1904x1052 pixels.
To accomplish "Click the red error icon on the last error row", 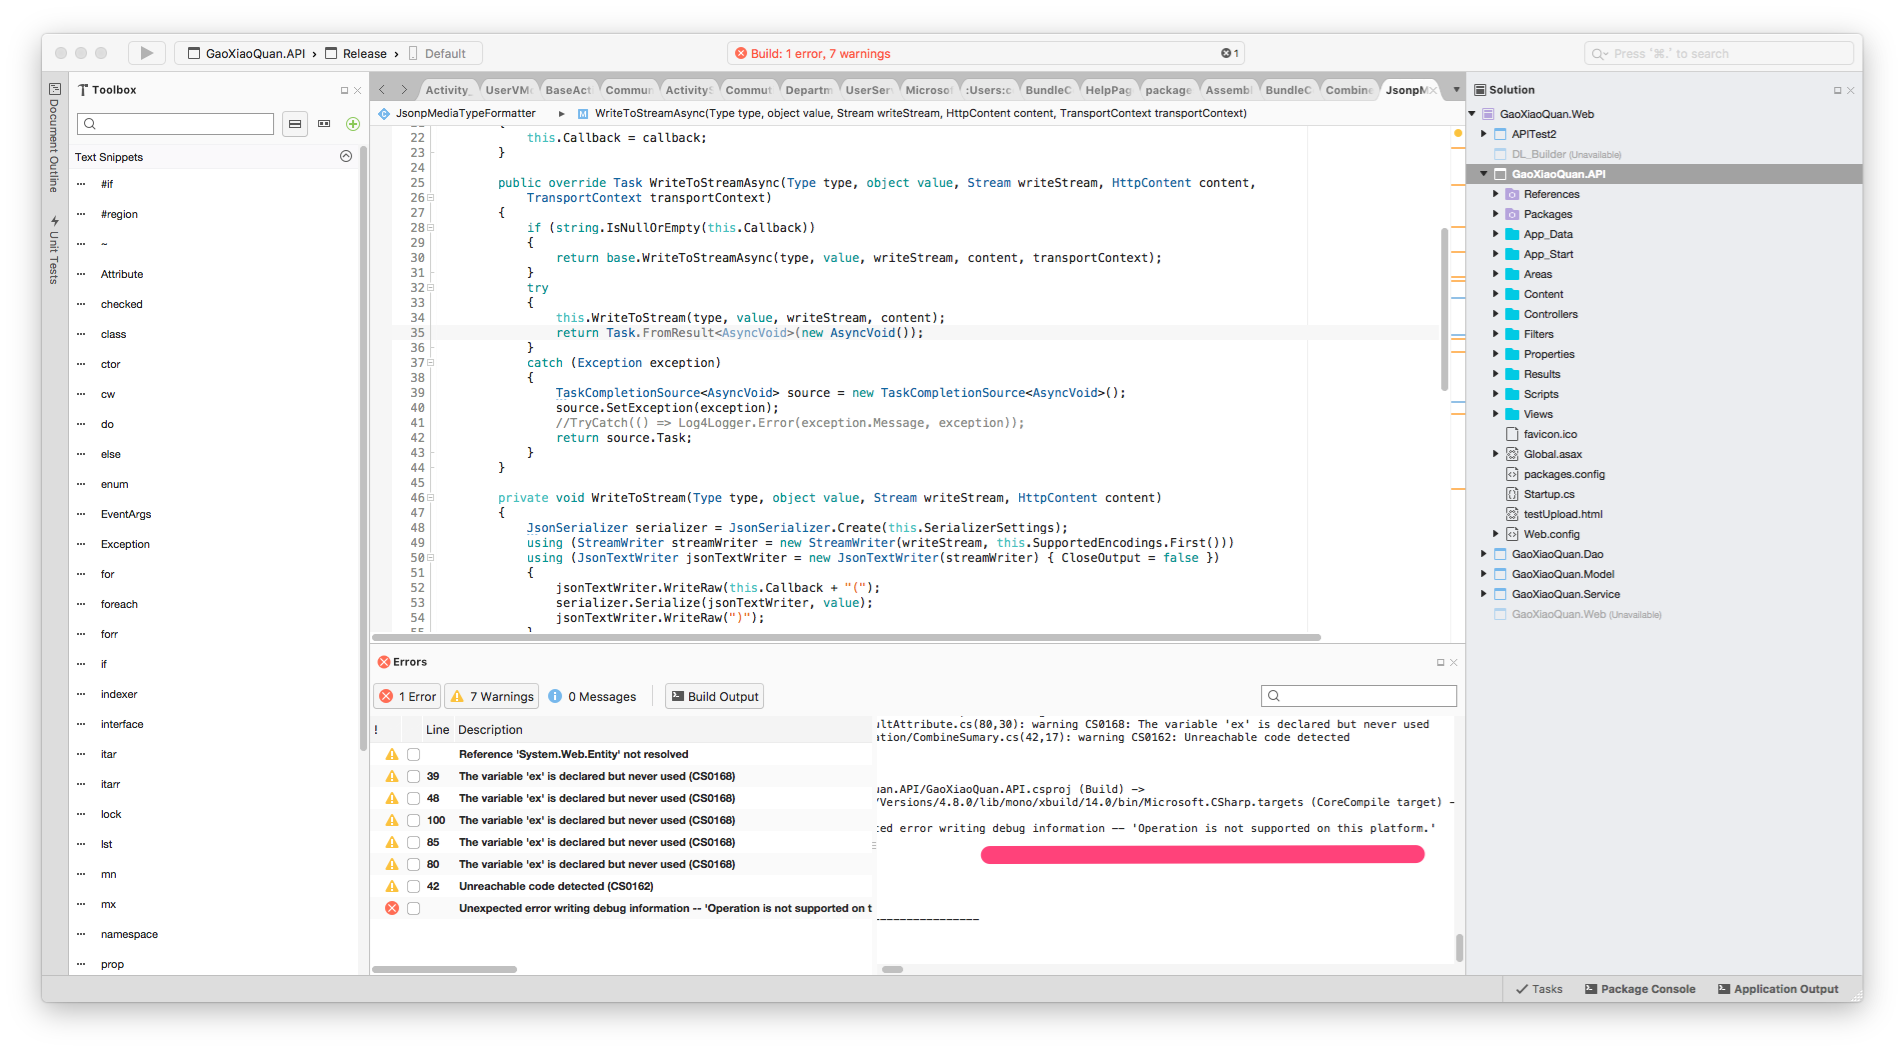I will coord(392,909).
